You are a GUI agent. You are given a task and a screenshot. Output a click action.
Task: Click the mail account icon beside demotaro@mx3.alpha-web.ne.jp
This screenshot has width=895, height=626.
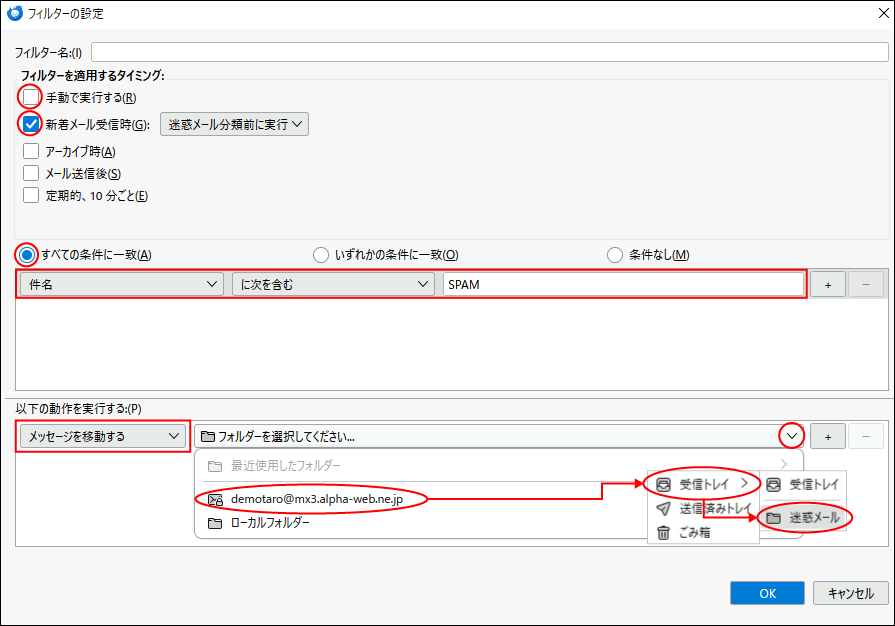[x=214, y=499]
